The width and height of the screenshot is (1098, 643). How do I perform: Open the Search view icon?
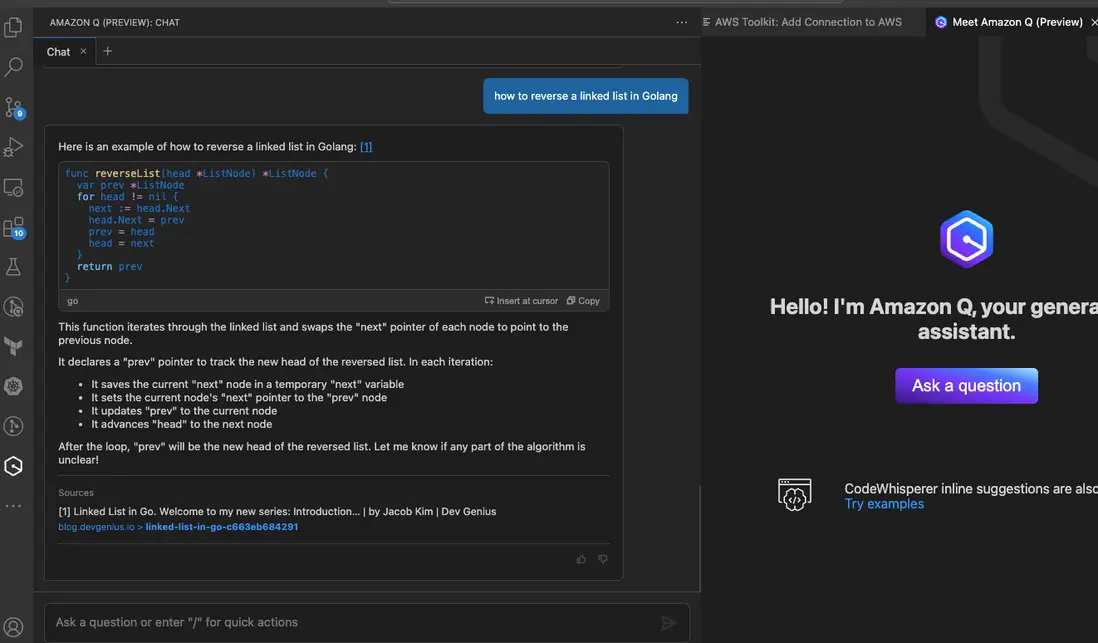[14, 68]
